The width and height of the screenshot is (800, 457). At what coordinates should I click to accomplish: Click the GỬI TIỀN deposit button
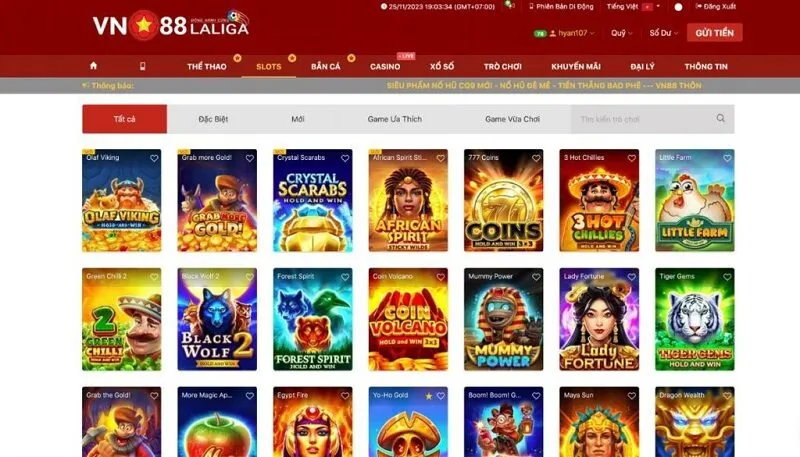pos(714,33)
